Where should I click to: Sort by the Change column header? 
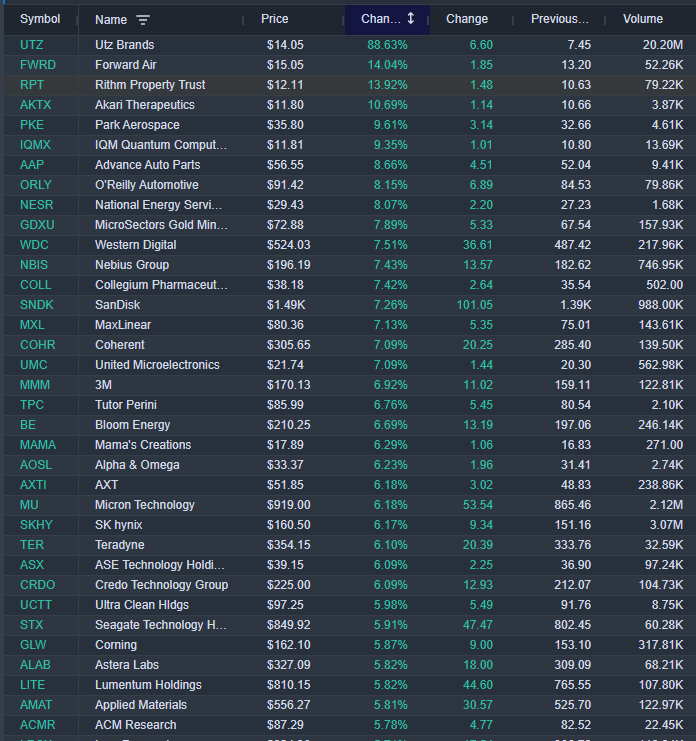coord(467,19)
